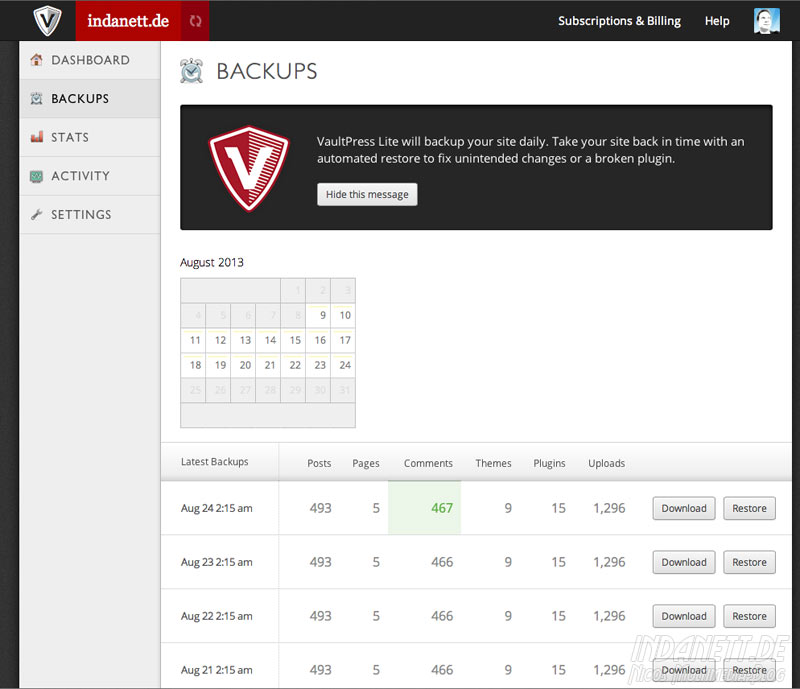This screenshot has height=689, width=800.
Task: Click the Comments column header
Action: tap(428, 463)
